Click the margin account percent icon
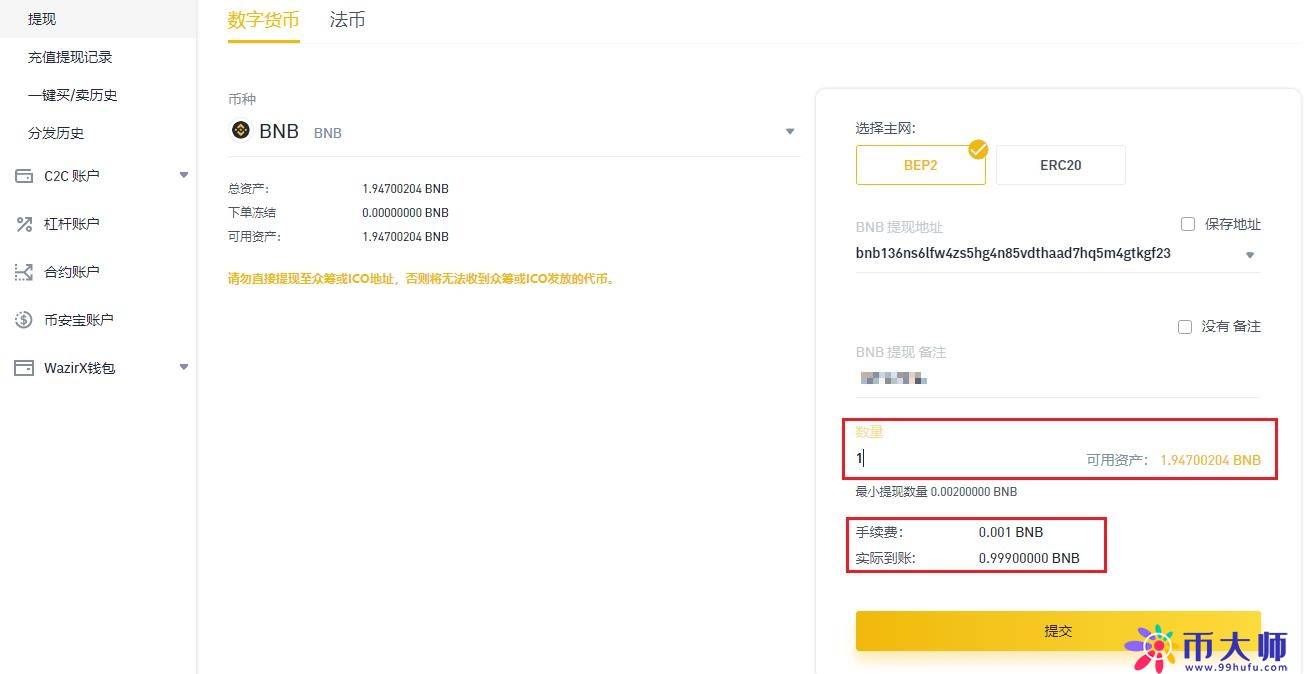The width and height of the screenshot is (1311, 674). pyautogui.click(x=24, y=224)
